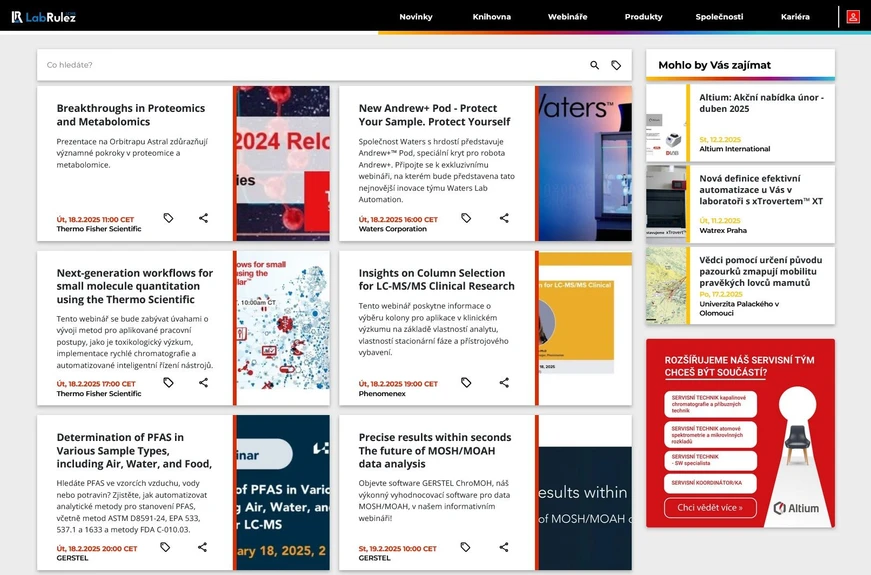The image size is (871, 575).
Task: Open 'Next-generation workflows for small molecule quantitation' title
Action: pos(134,286)
